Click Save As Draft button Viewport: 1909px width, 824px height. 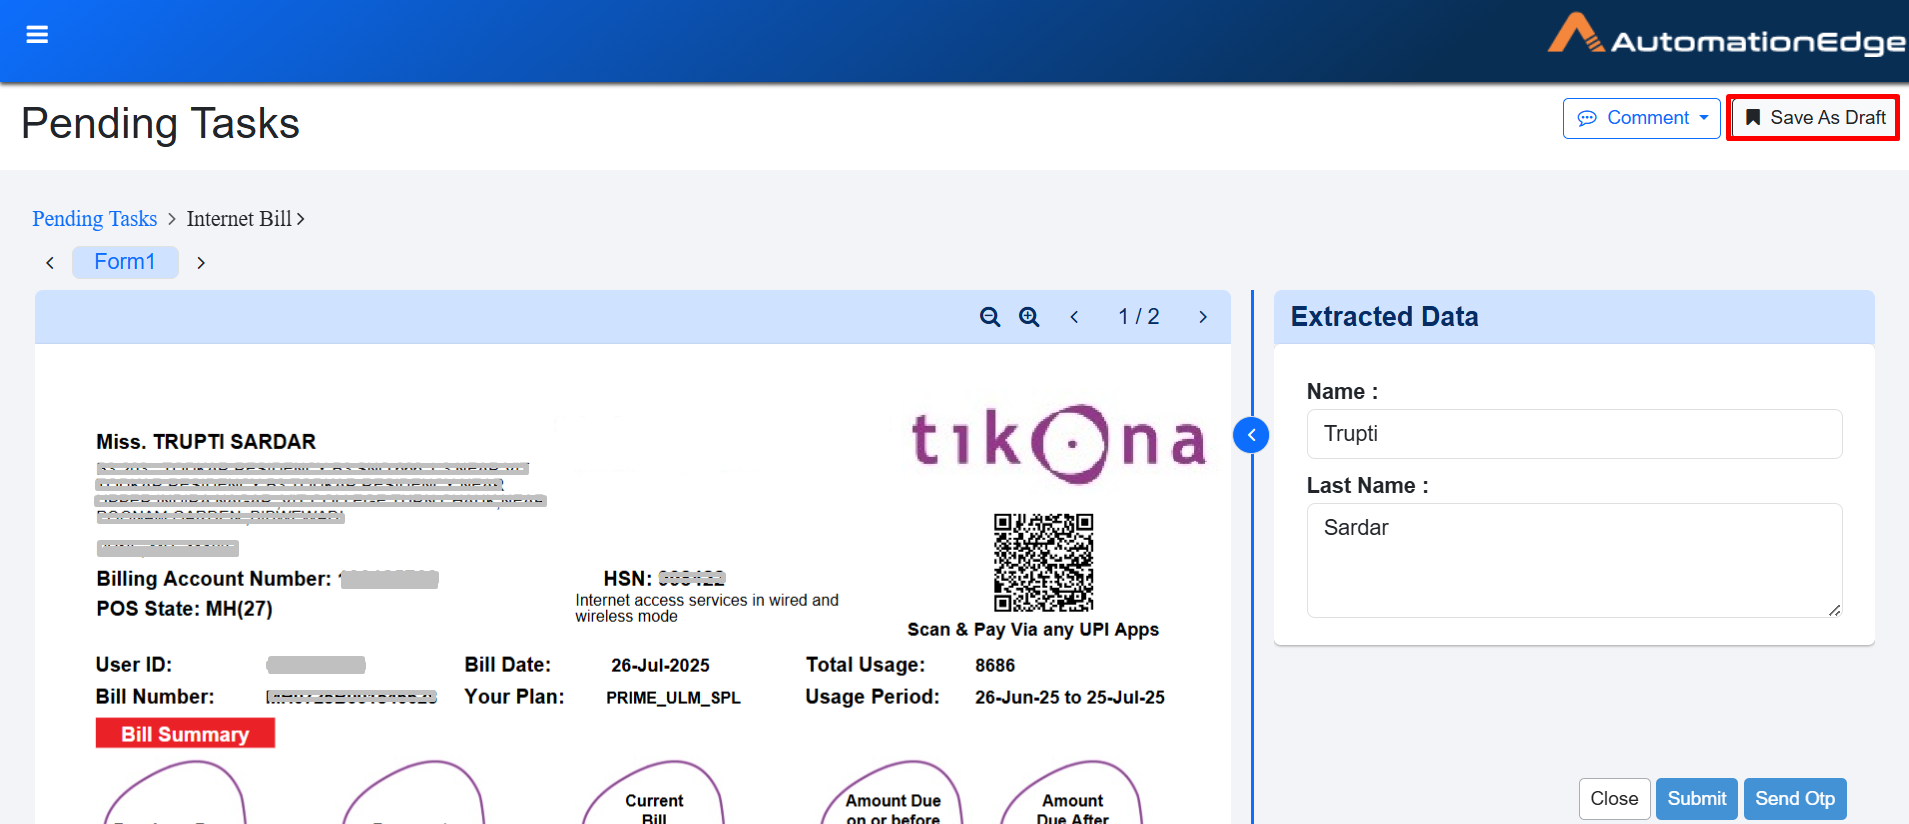pos(1813,118)
